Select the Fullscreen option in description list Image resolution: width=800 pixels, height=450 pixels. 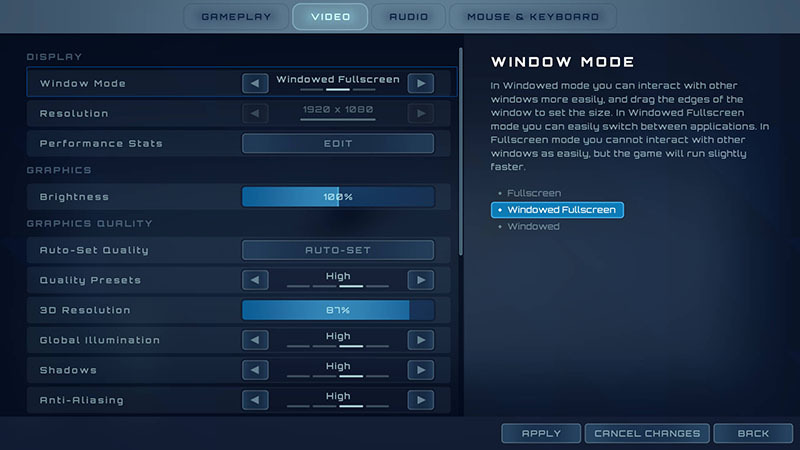coord(533,193)
